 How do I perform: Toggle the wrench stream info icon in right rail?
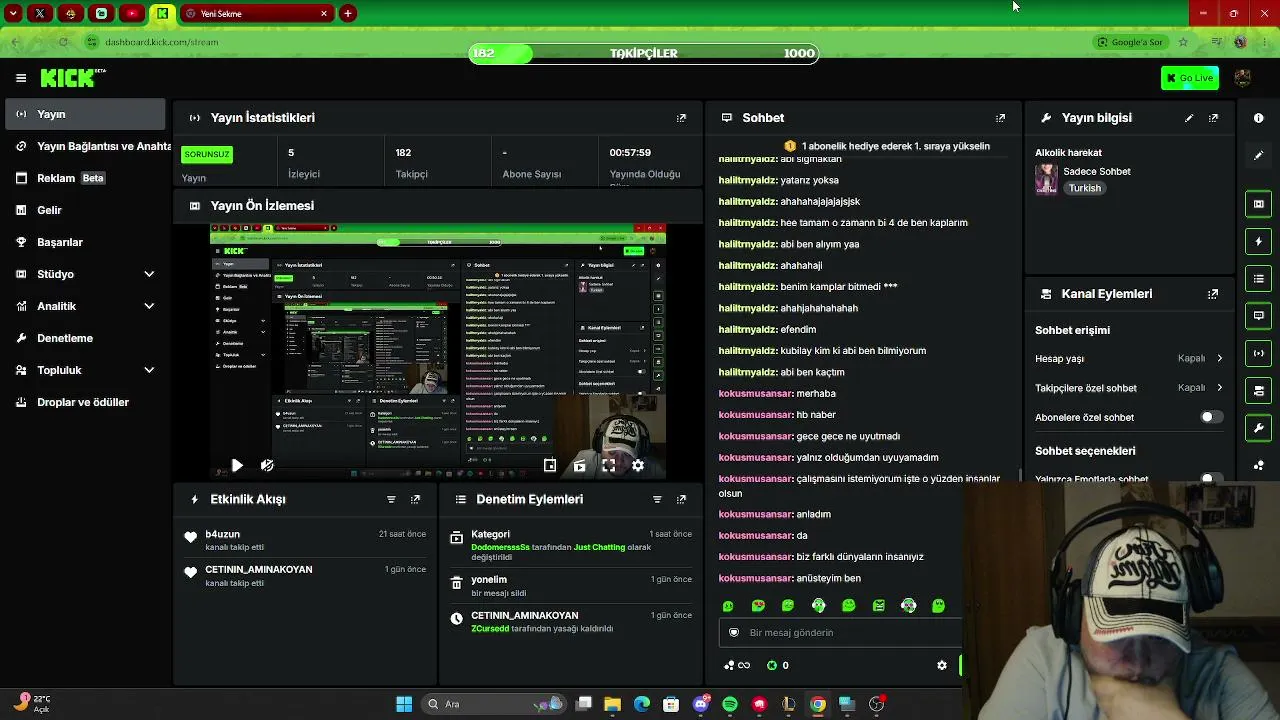pyautogui.click(x=1259, y=428)
